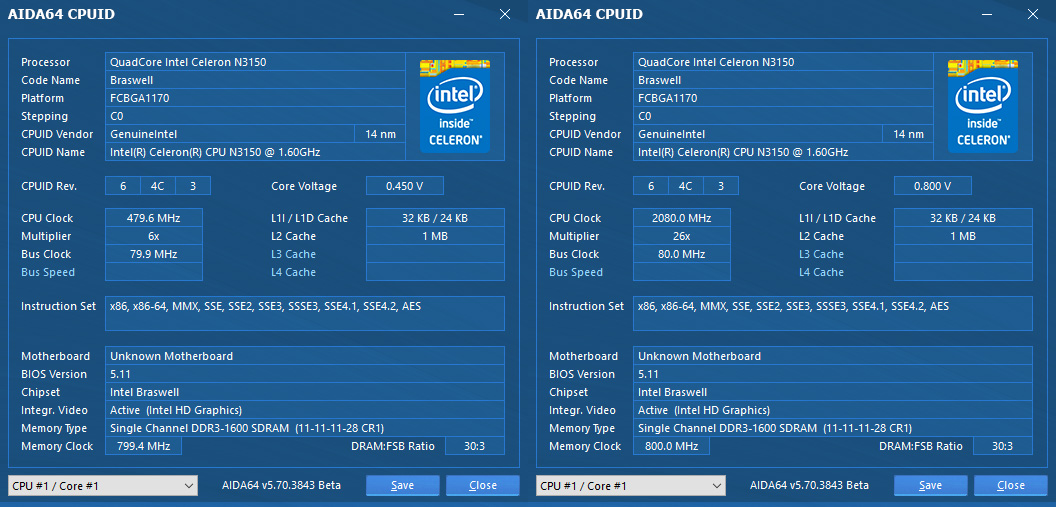Click GenuineIntel vendor value in left window
The height and width of the screenshot is (507, 1056).
click(230, 134)
